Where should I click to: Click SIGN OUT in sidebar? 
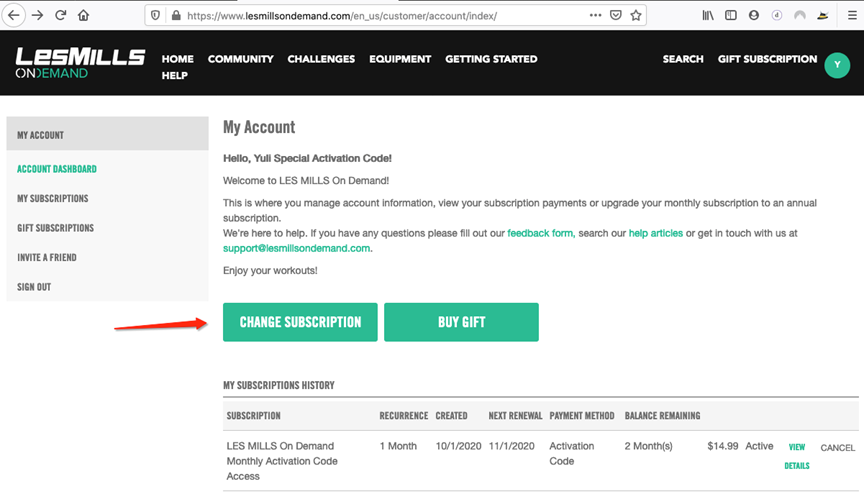34,287
